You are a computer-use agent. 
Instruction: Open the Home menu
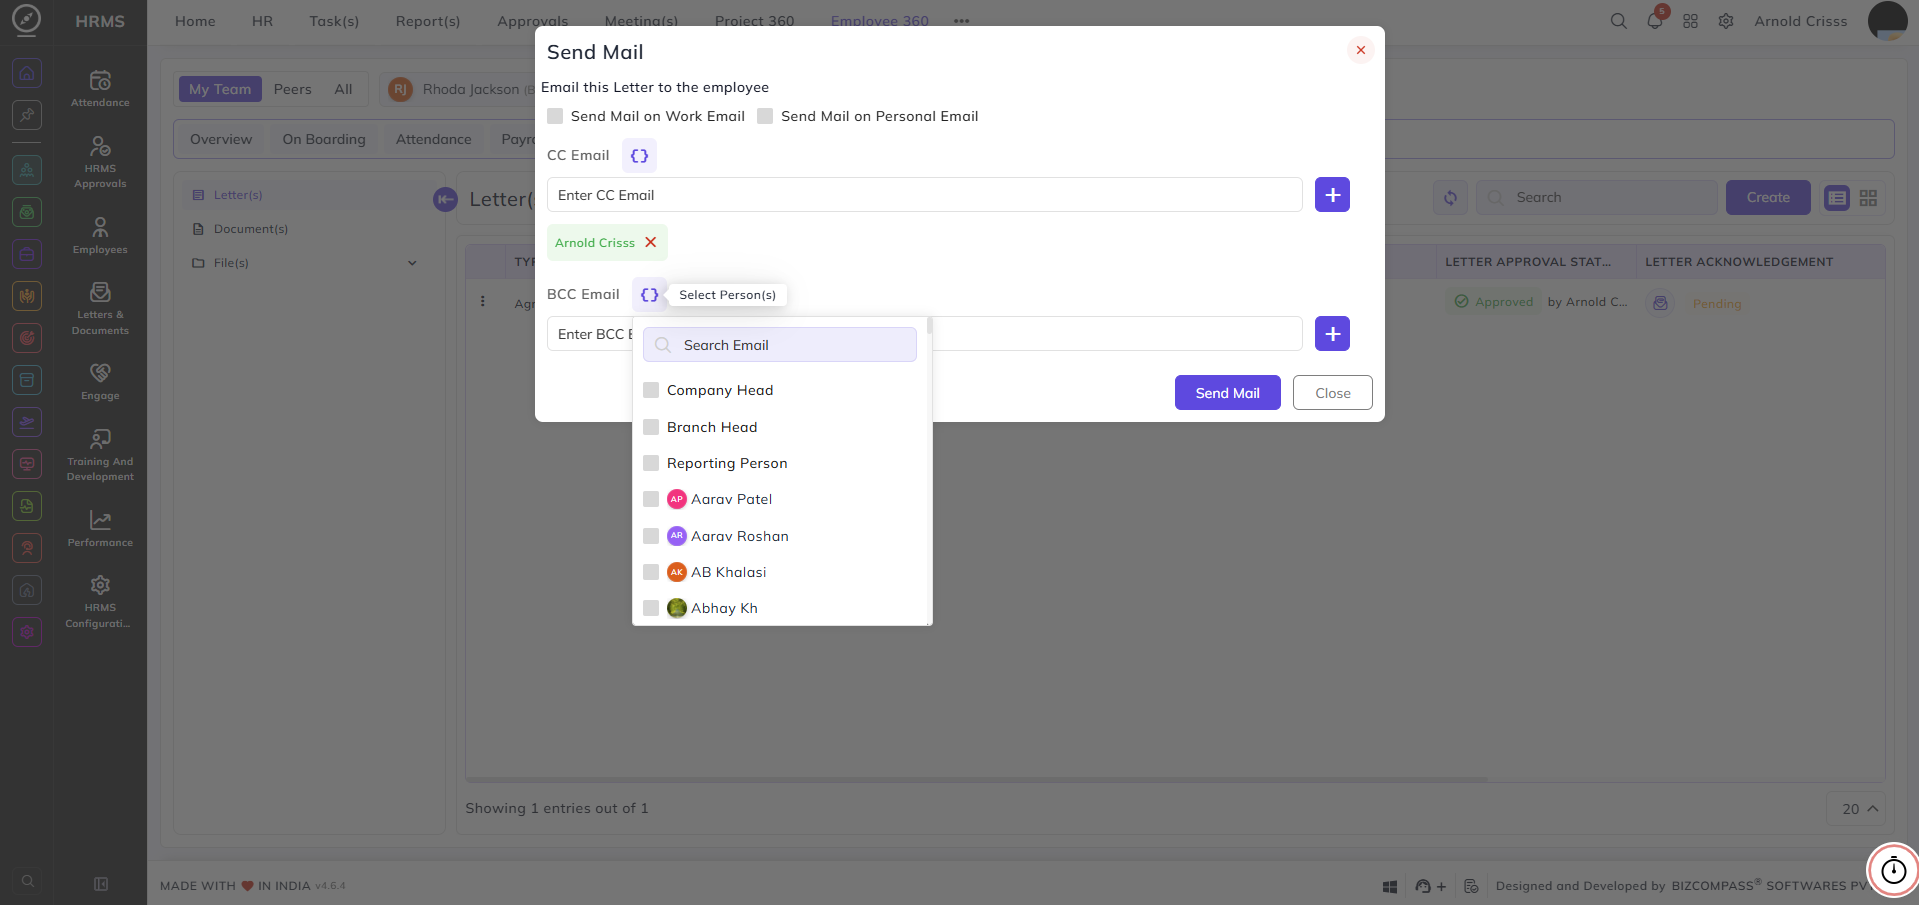195,21
